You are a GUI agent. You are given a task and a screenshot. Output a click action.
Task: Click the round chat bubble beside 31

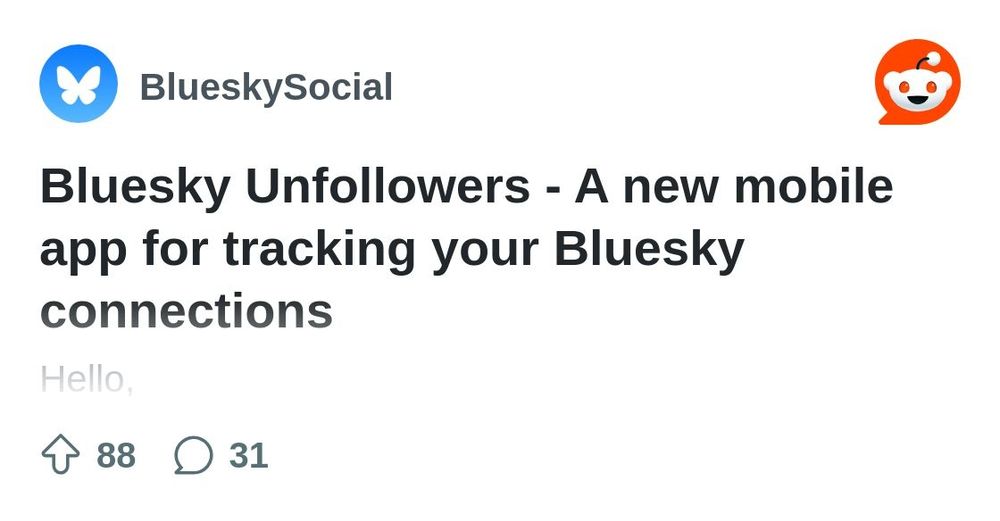coord(193,455)
